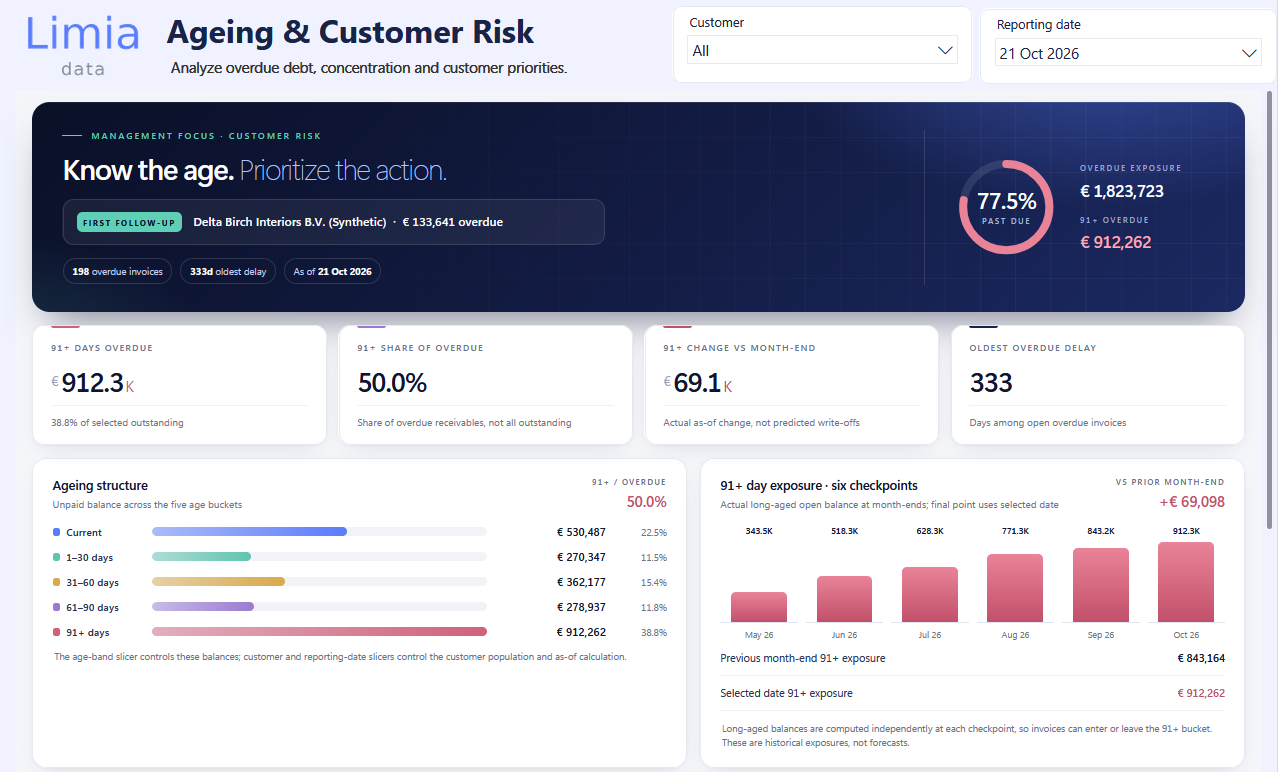Select the 91+ Change vs Month-End card
The height and width of the screenshot is (772, 1278).
pos(792,385)
